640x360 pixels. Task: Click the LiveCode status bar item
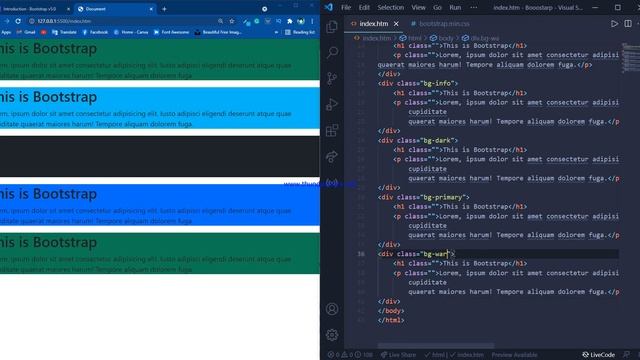click(x=598, y=355)
